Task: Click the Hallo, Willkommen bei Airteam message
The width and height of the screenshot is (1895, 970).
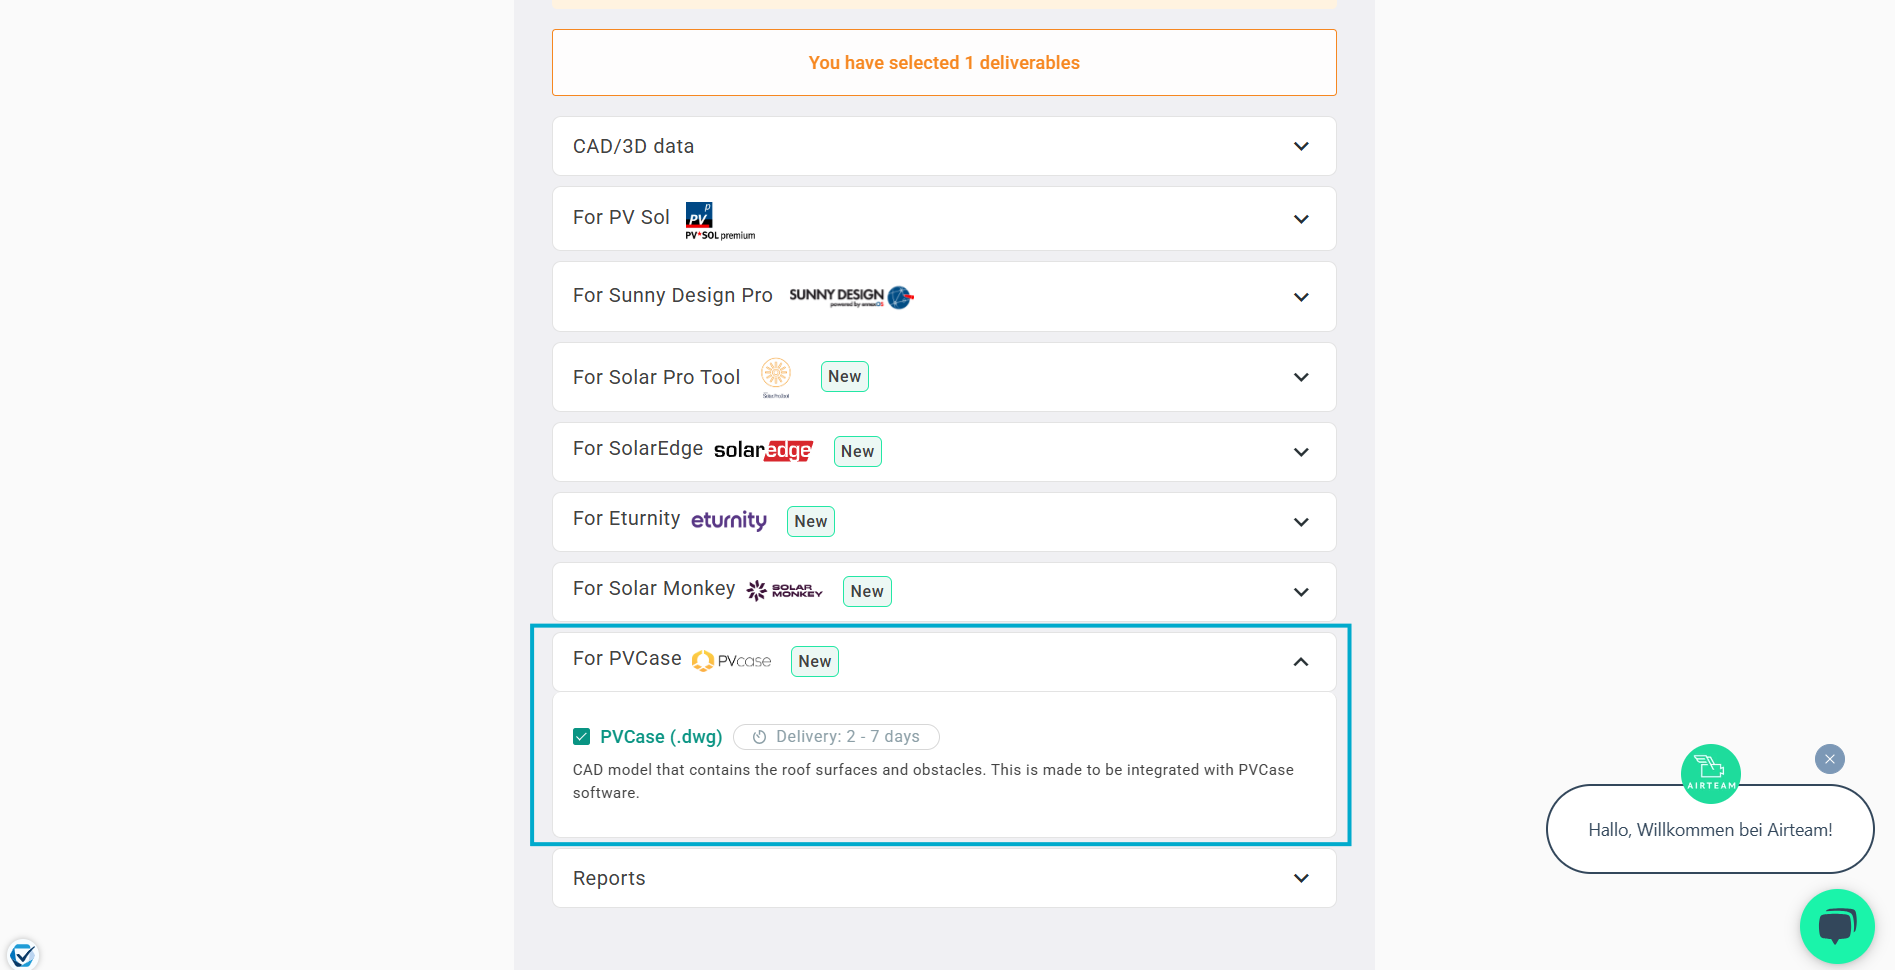Action: [x=1710, y=829]
